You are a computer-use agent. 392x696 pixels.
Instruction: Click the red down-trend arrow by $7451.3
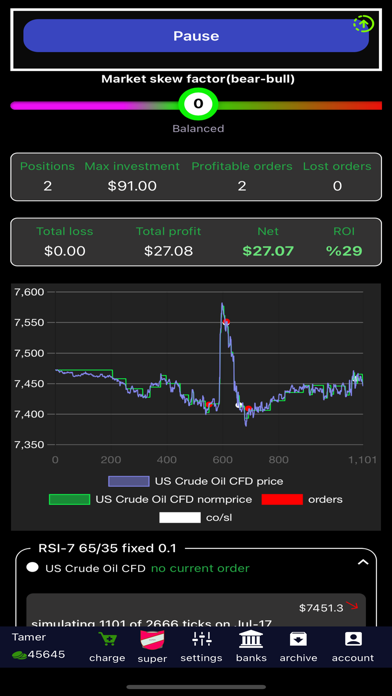pos(352,605)
